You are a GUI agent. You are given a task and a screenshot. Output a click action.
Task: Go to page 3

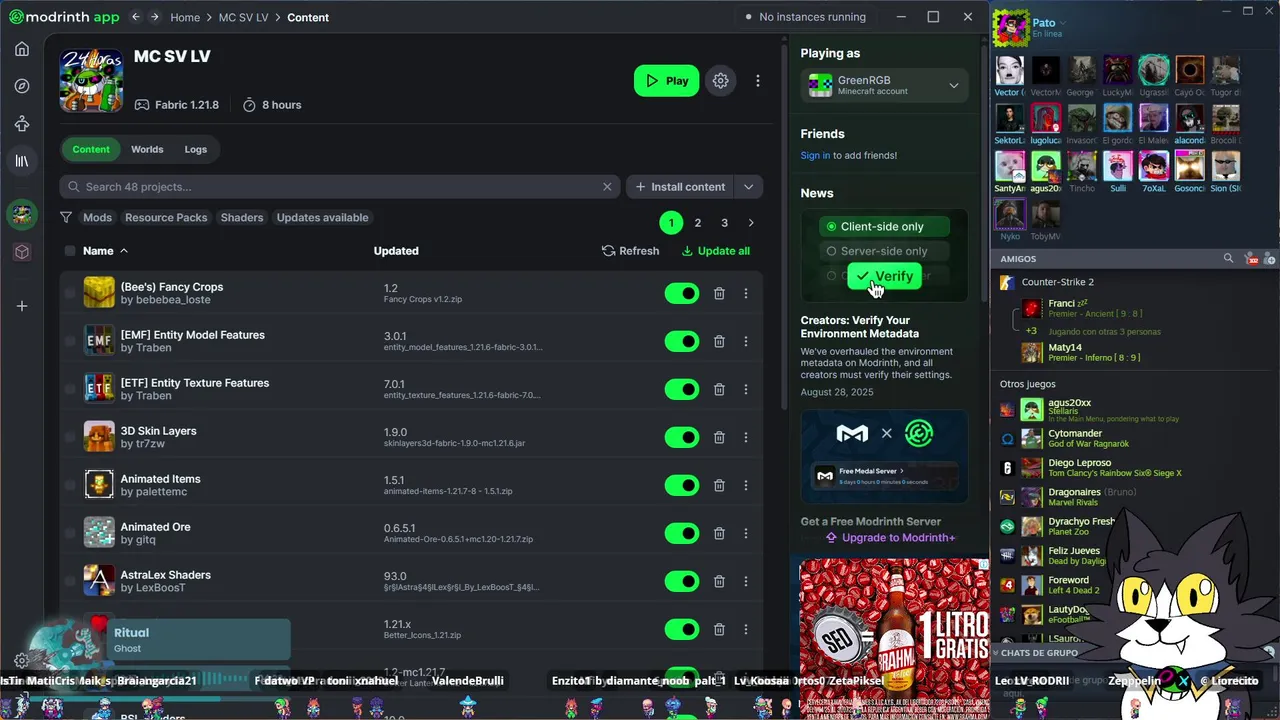tap(725, 223)
